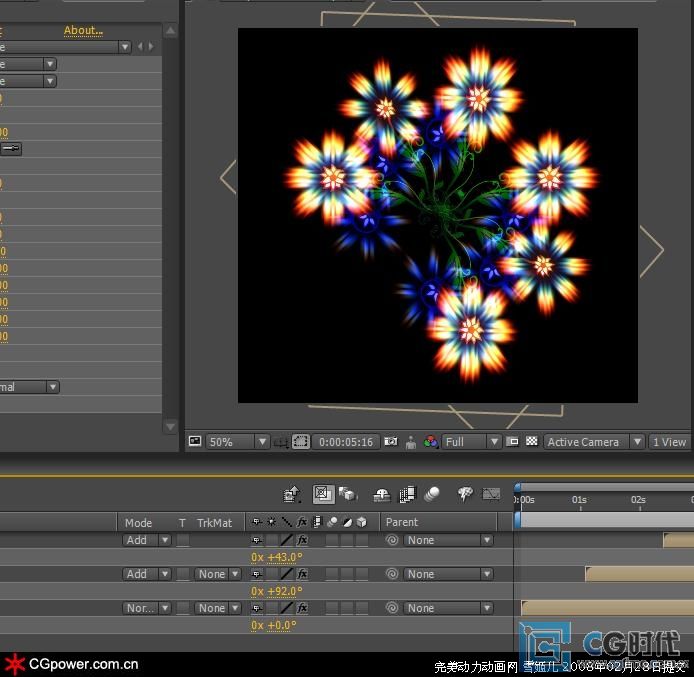This screenshot has width=694, height=677.
Task: Go to previous keyframe arrow in effect panel
Action: 141,46
